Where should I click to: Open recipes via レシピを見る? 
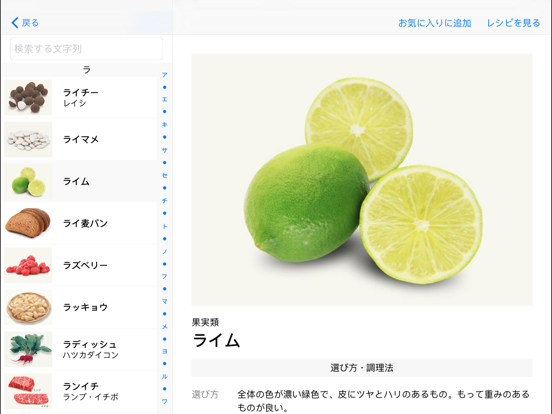513,23
